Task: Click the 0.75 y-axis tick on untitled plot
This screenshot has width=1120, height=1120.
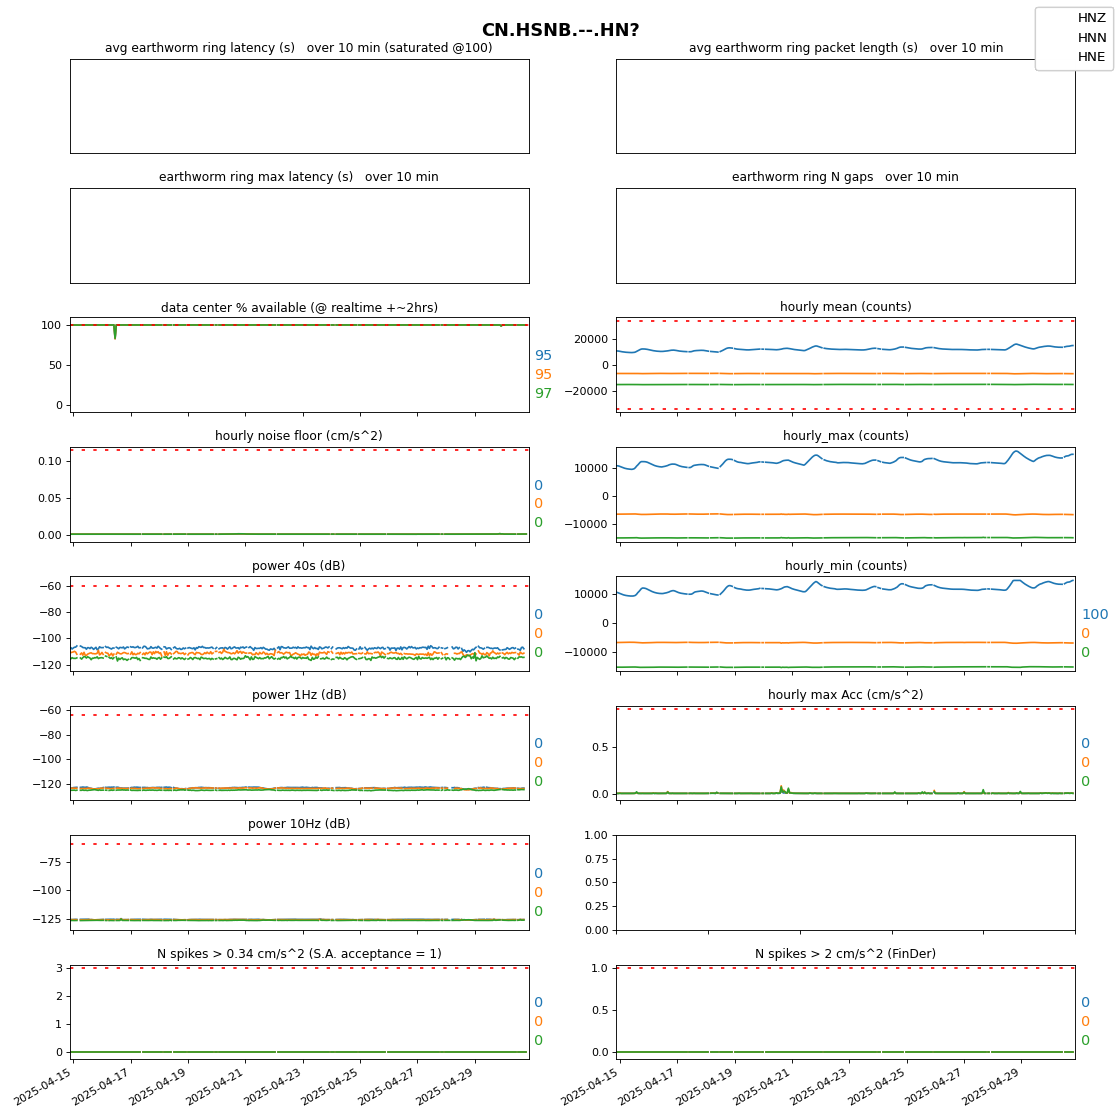Action: (596, 859)
